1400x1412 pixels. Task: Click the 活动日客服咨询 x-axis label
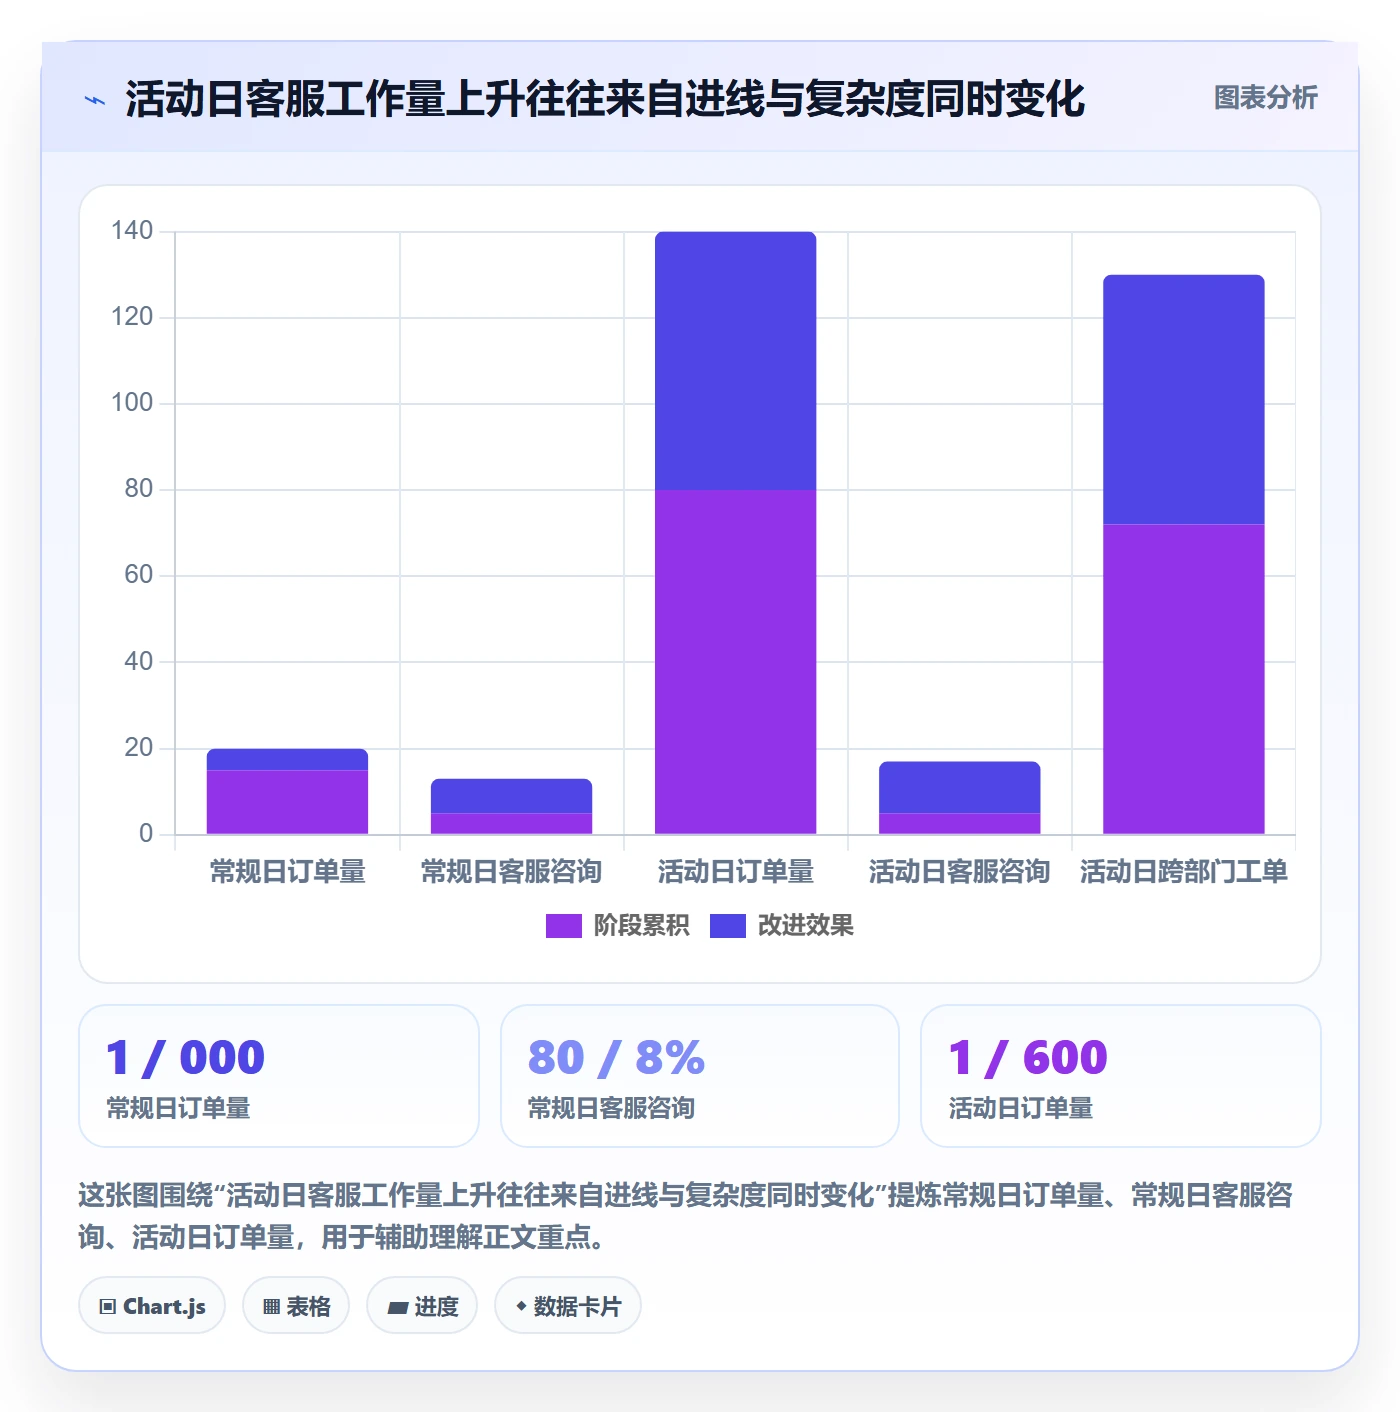point(960,872)
